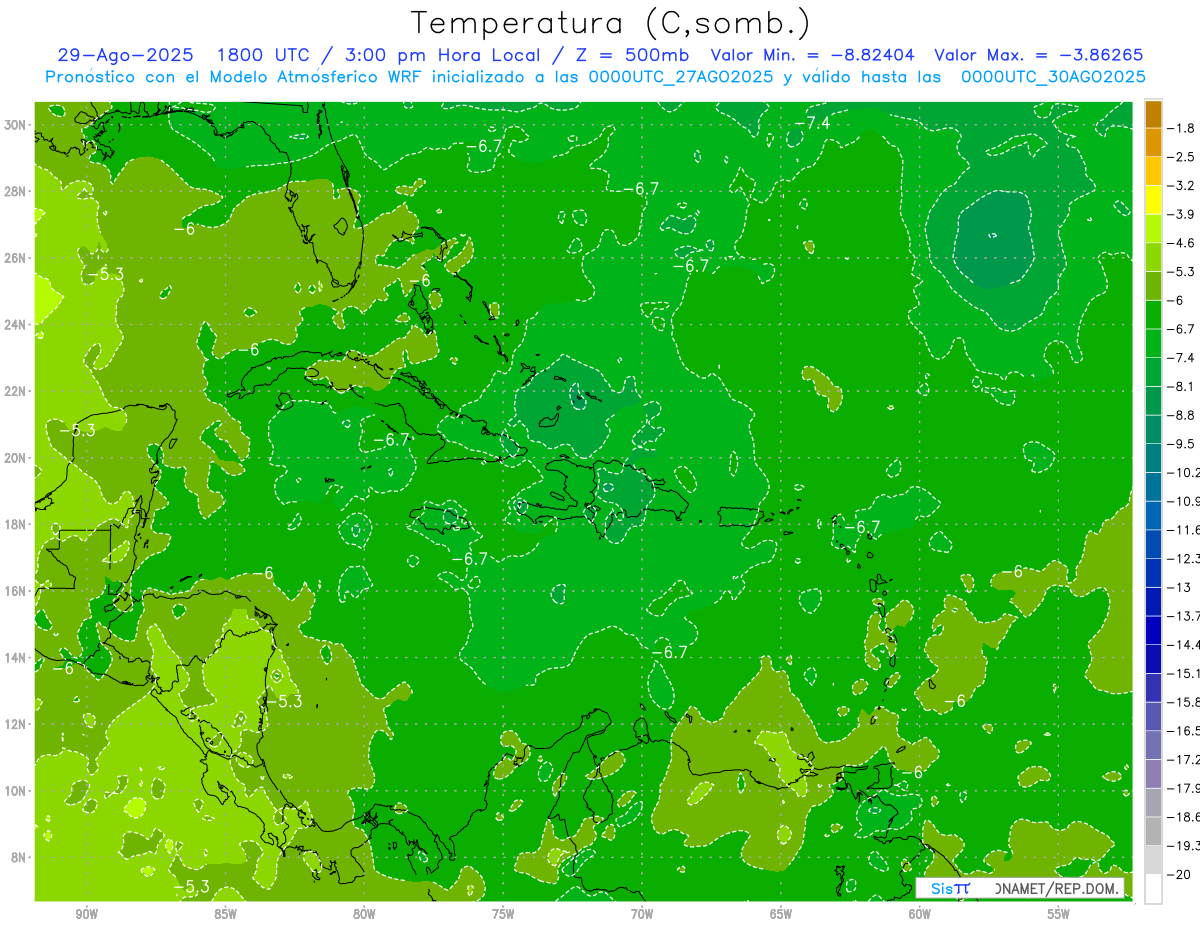Click the dark blue swatch between -13.7 and -14.4
The height and width of the screenshot is (927, 1200).
tap(1153, 630)
